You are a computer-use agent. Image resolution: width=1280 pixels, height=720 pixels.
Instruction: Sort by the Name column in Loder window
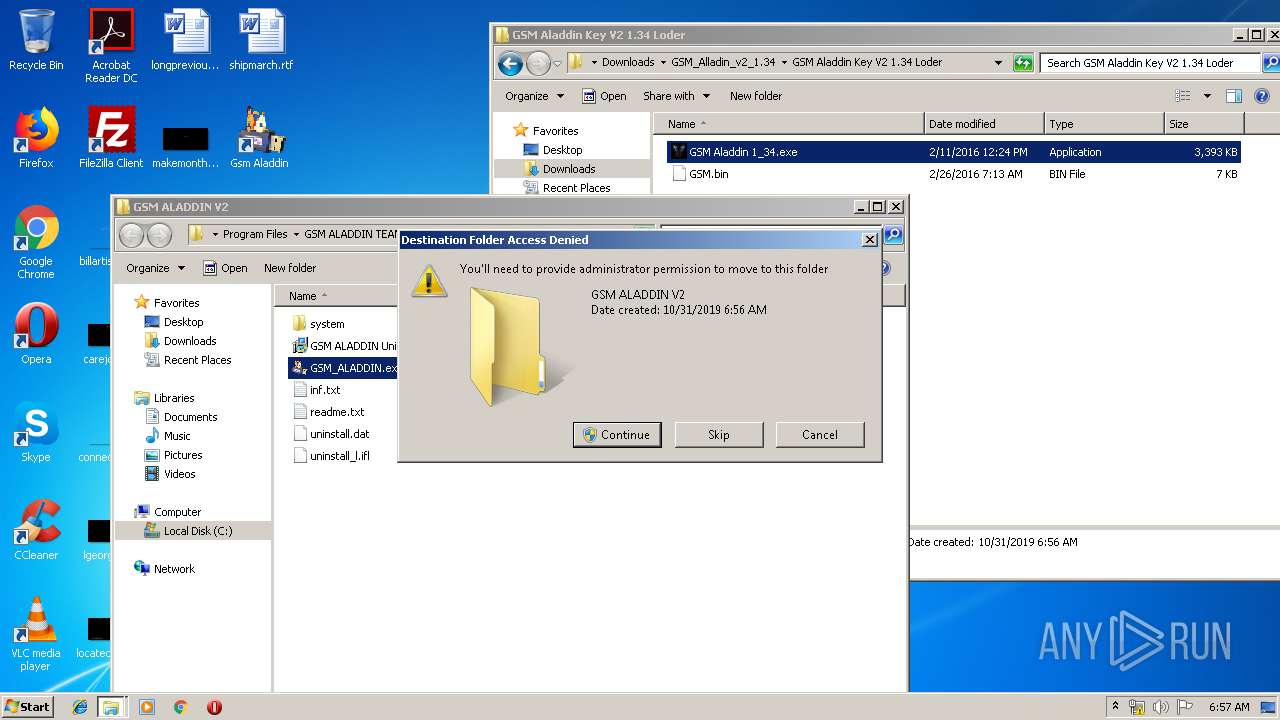click(788, 124)
